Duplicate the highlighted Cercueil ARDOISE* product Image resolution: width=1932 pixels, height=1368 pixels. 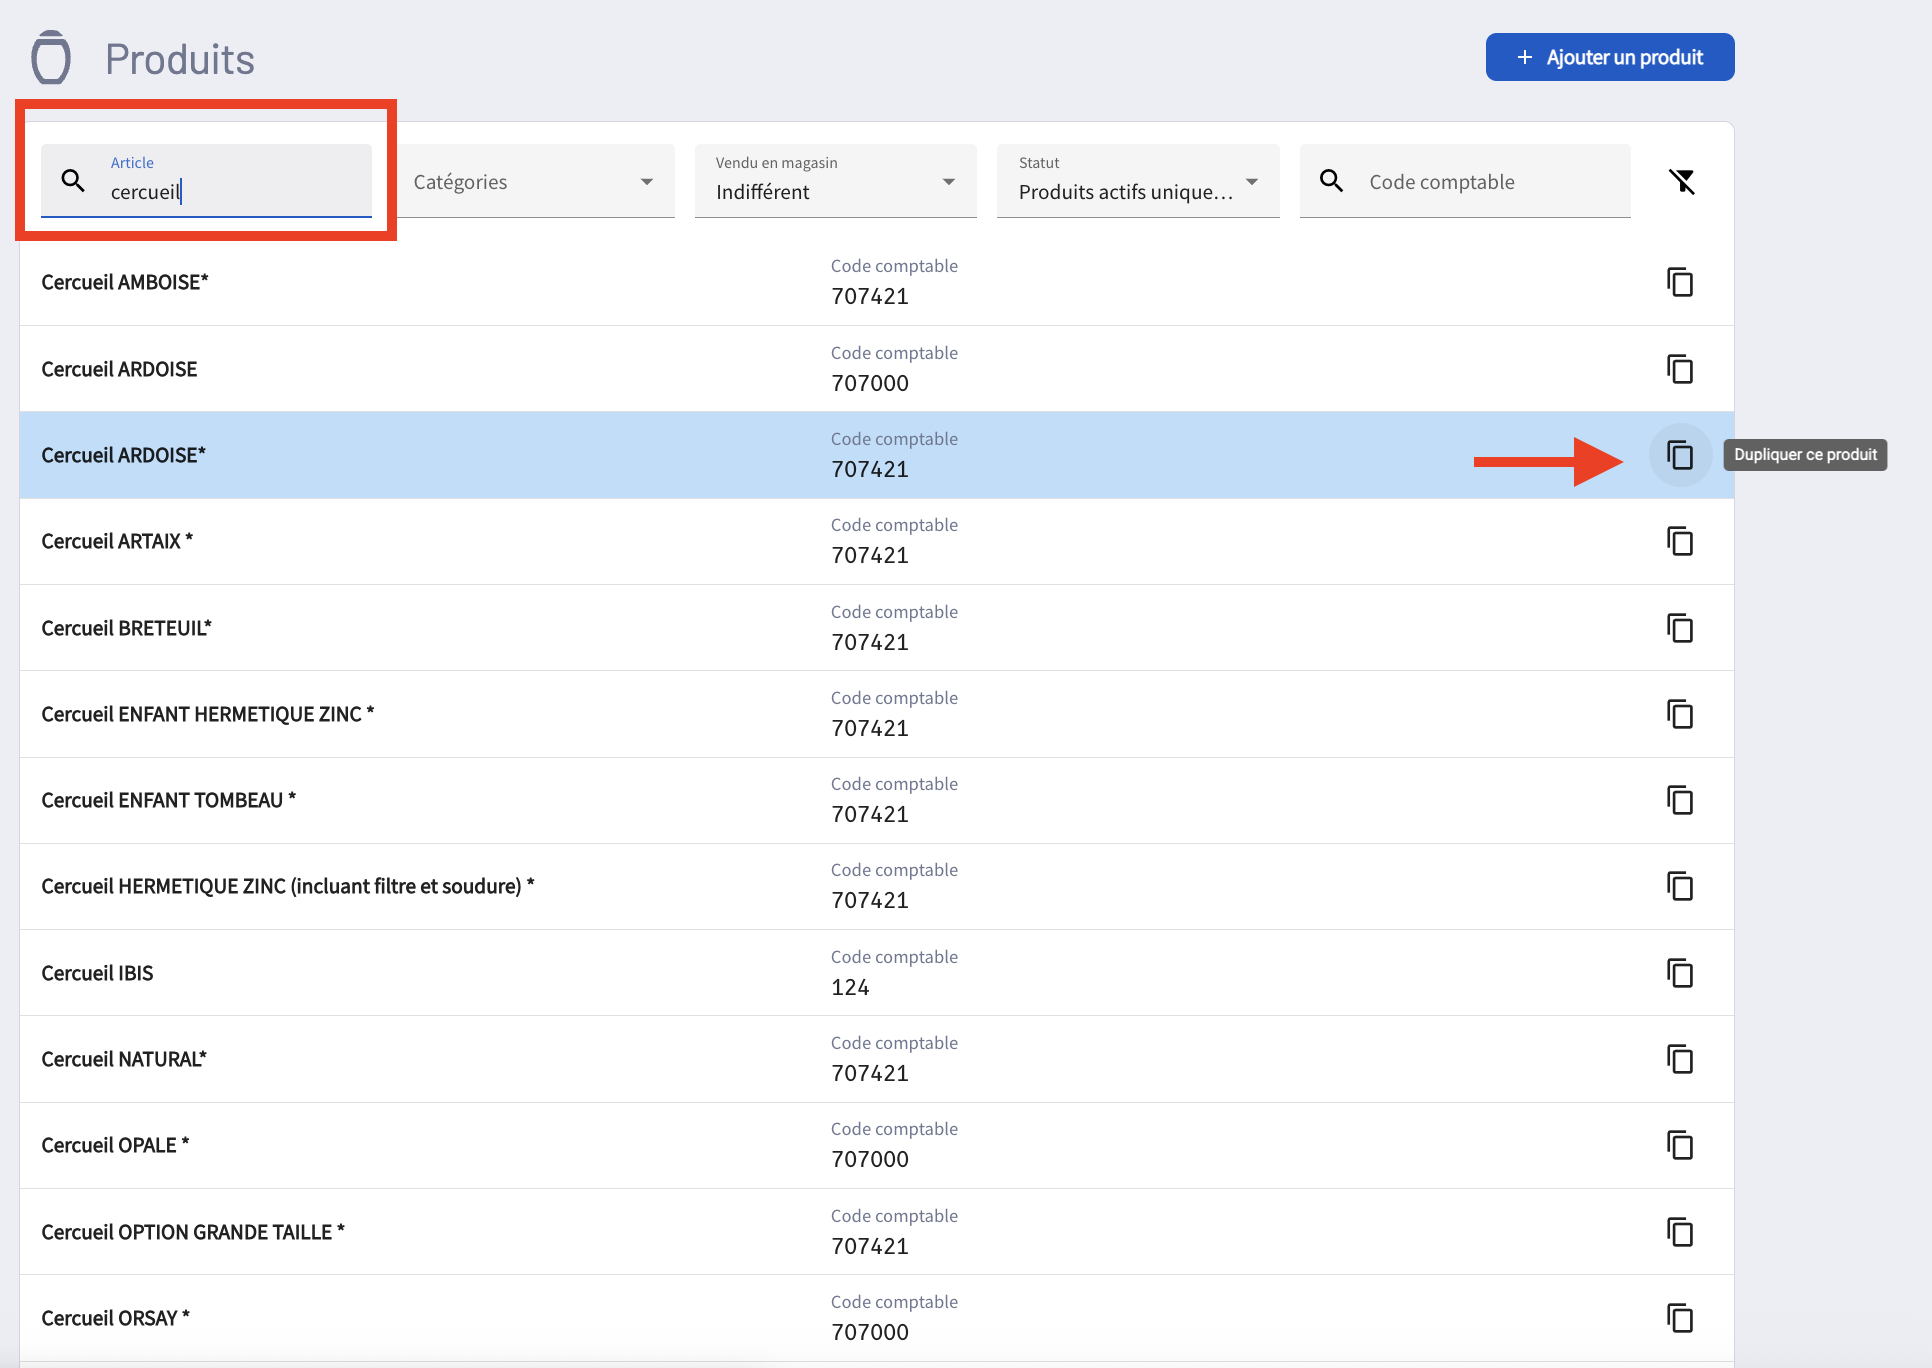click(1680, 455)
